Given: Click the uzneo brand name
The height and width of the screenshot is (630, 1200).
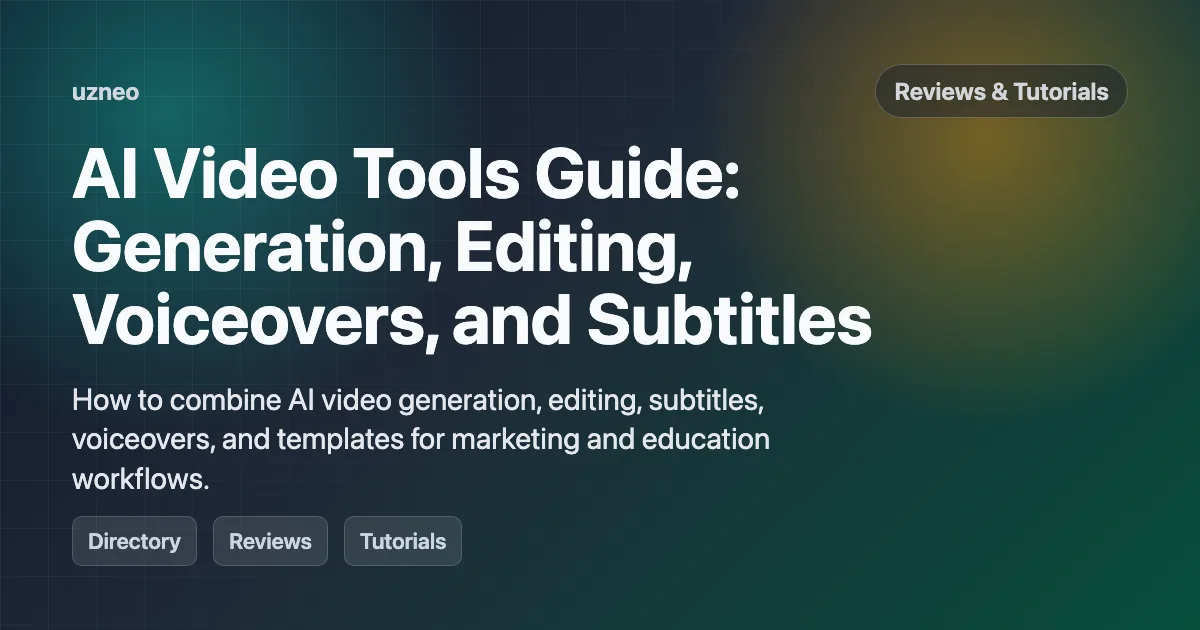Looking at the screenshot, I should [105, 92].
